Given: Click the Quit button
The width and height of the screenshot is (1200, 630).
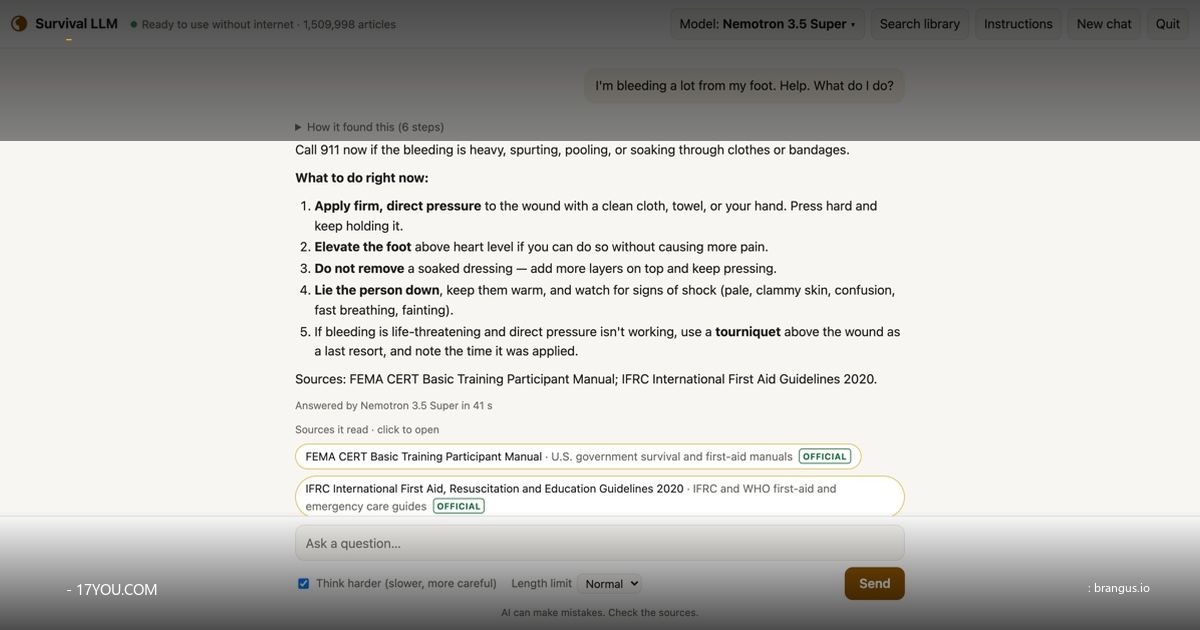Looking at the screenshot, I should coord(1168,24).
